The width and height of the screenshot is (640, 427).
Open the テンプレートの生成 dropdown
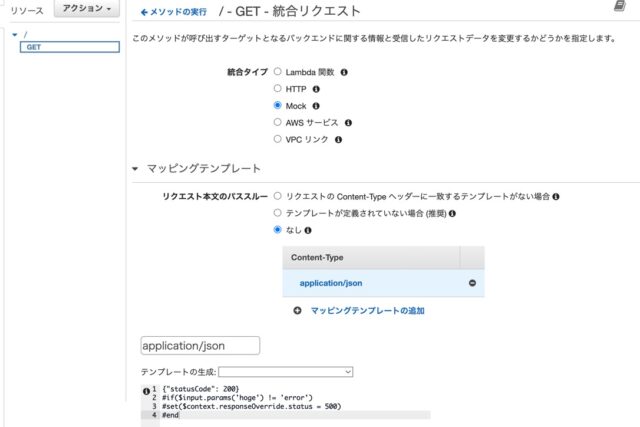coord(286,372)
